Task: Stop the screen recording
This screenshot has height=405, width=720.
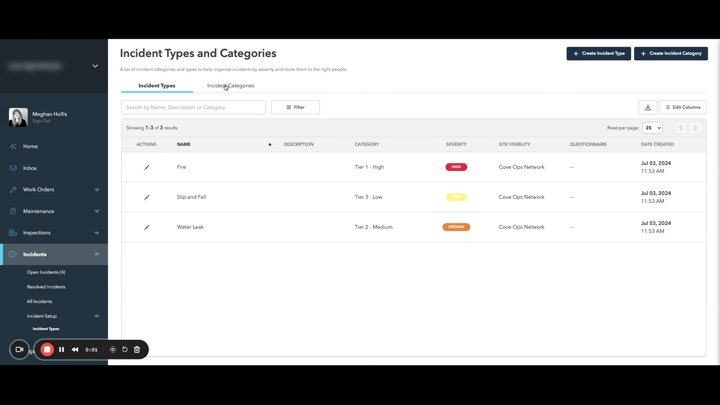Action: (x=47, y=349)
